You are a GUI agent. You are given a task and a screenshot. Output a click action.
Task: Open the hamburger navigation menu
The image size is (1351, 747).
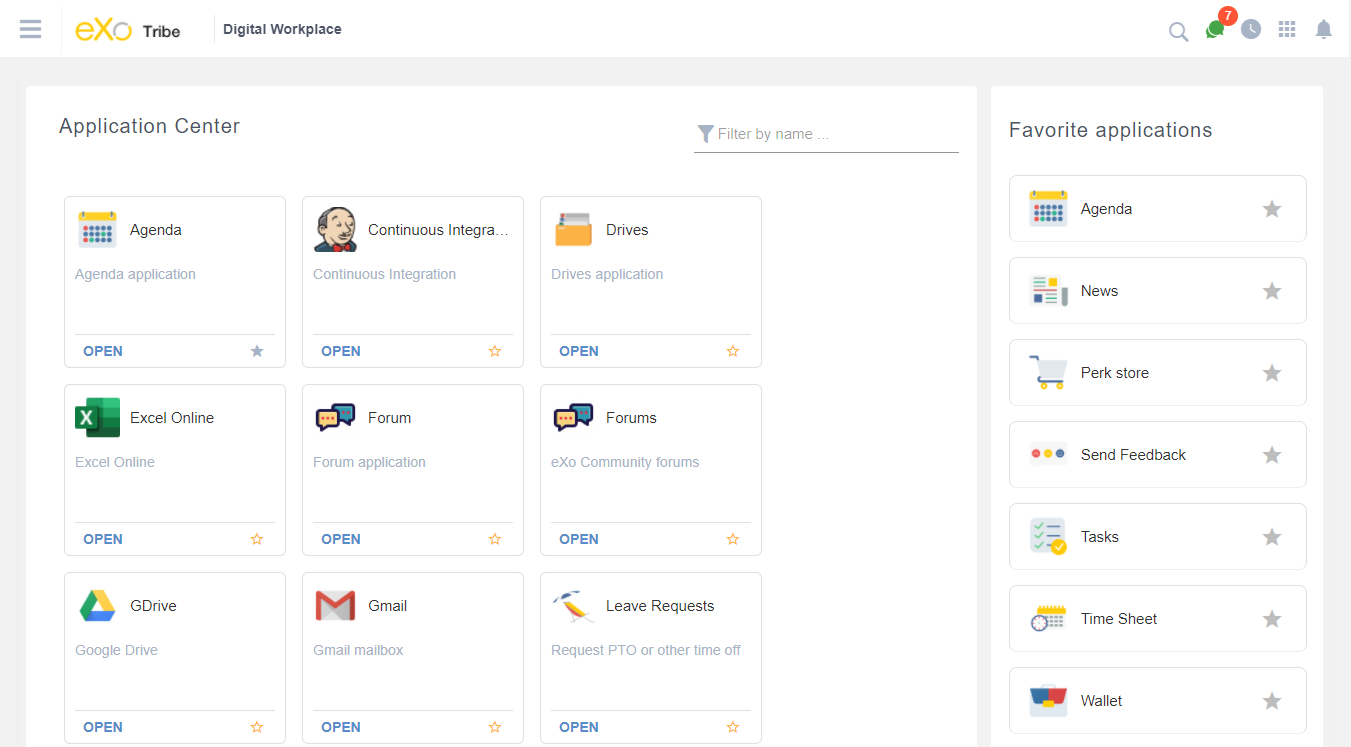(31, 29)
